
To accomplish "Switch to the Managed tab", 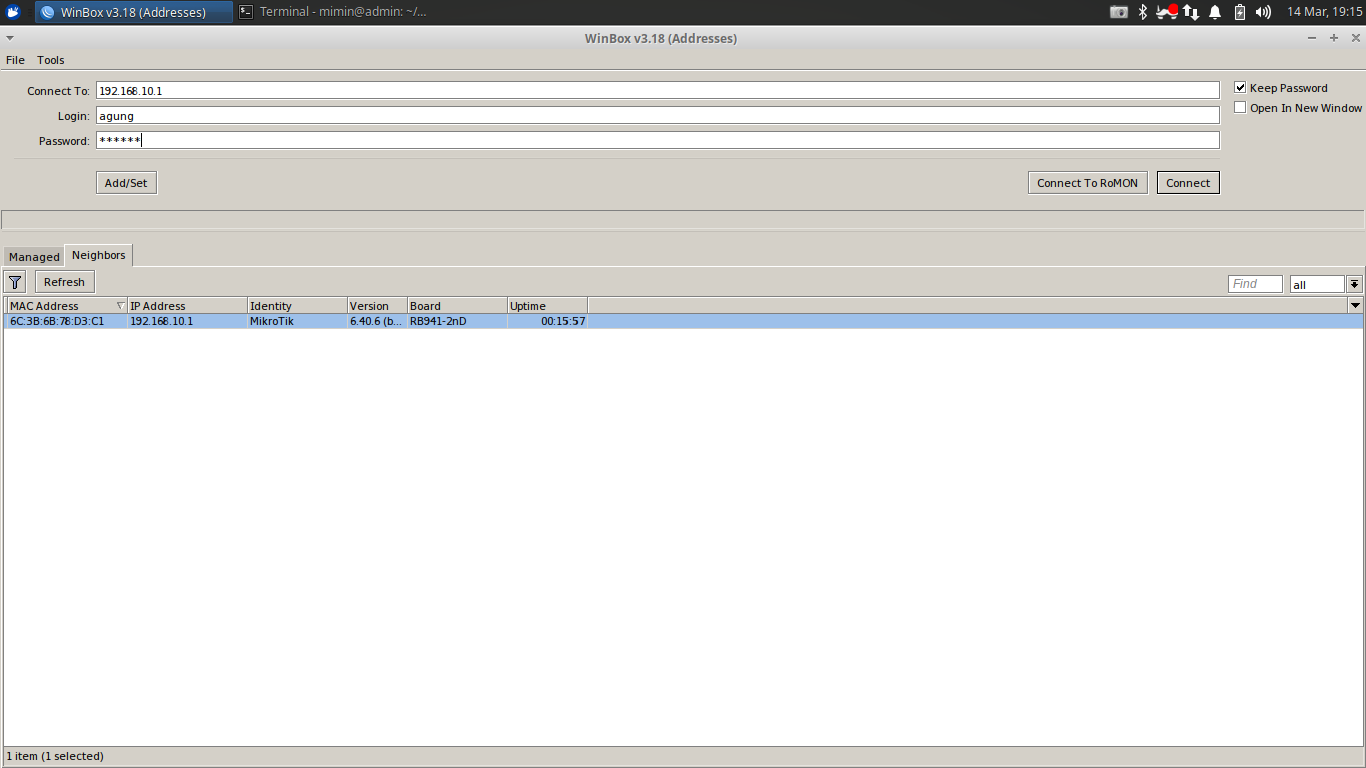I will click(34, 257).
